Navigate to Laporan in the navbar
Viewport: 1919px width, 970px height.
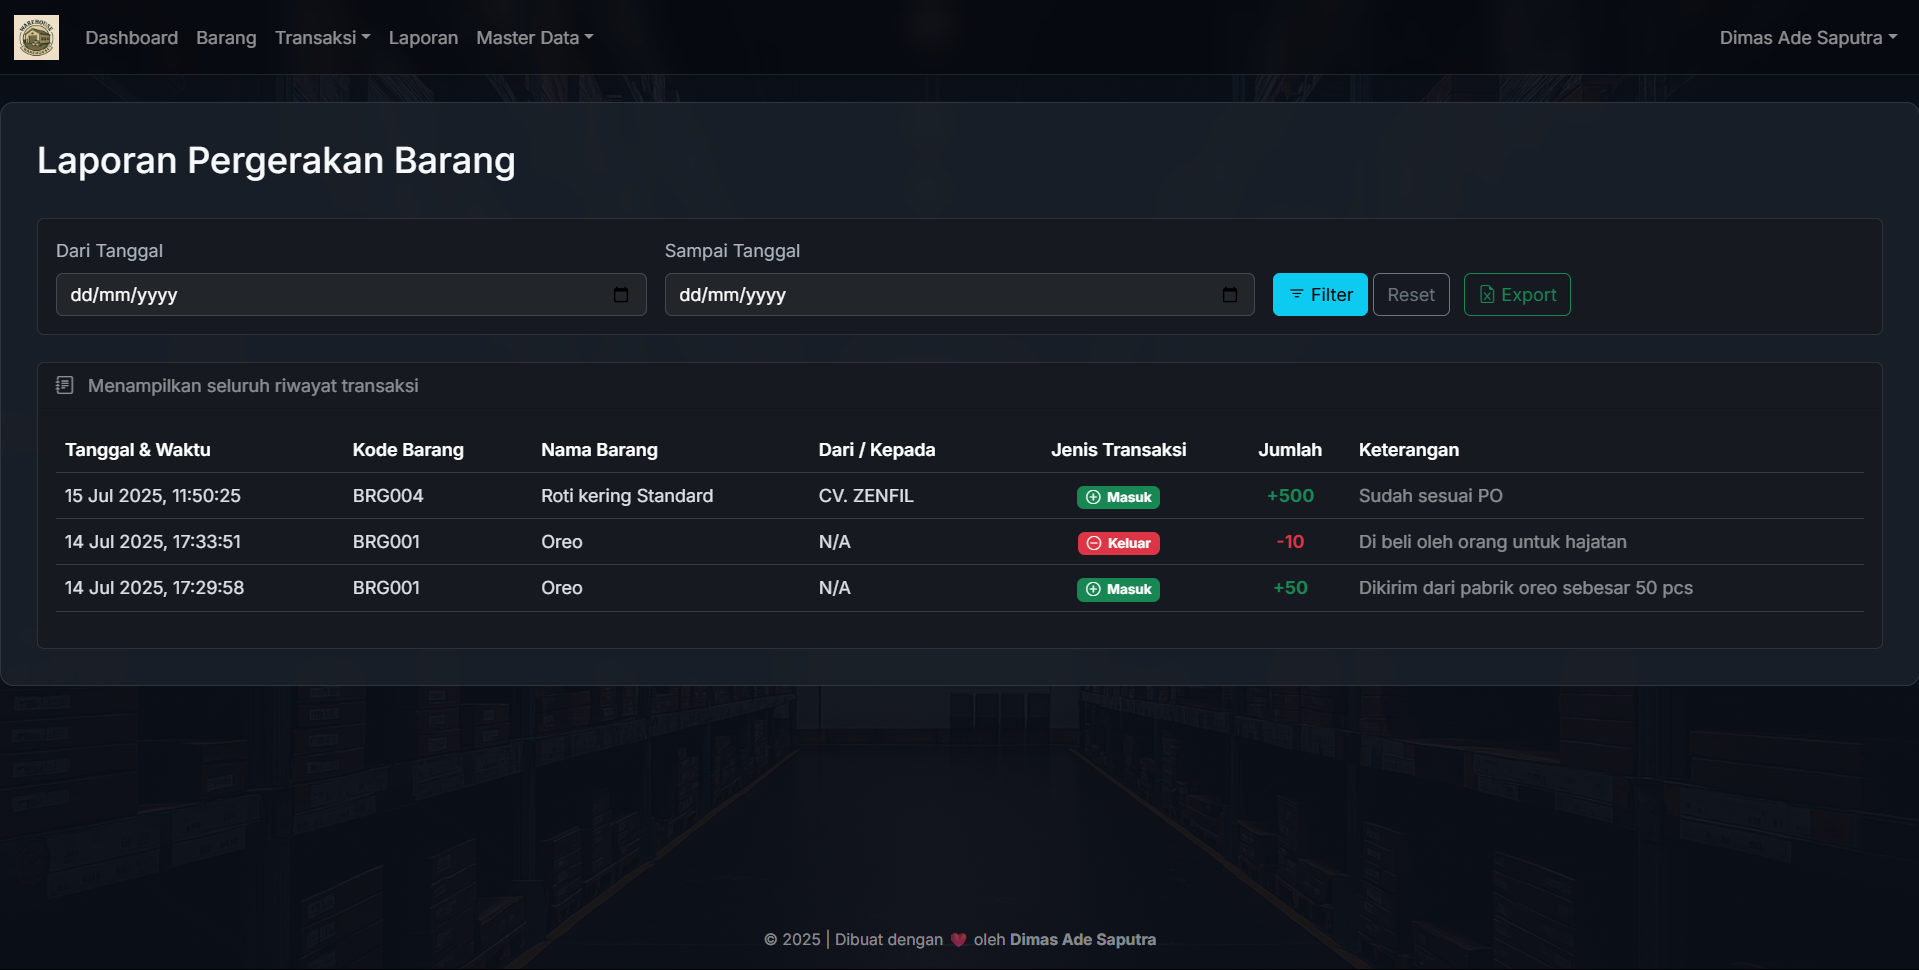tap(423, 38)
